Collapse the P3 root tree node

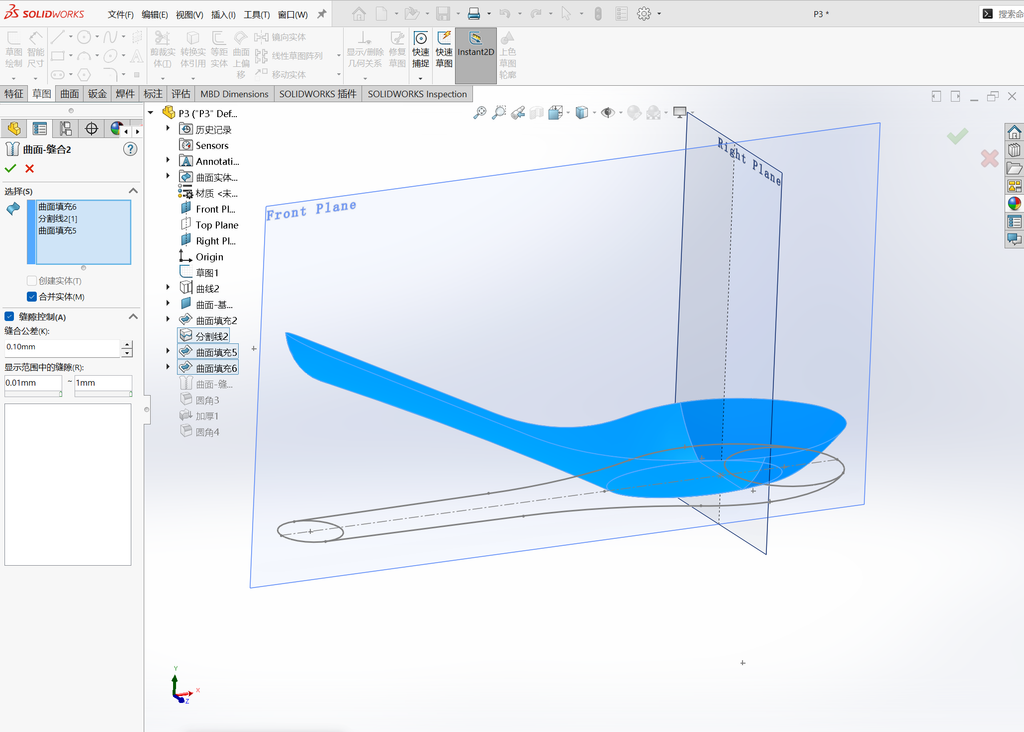[151, 113]
